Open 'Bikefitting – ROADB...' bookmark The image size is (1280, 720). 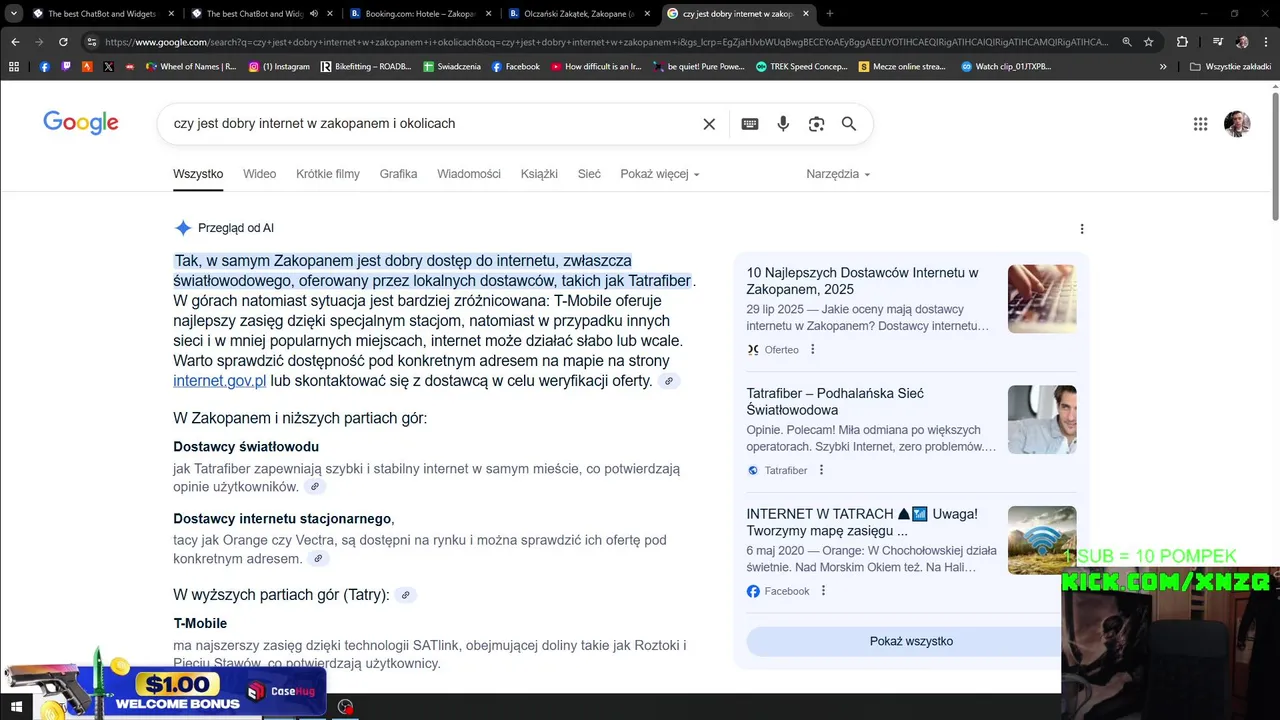pos(366,67)
